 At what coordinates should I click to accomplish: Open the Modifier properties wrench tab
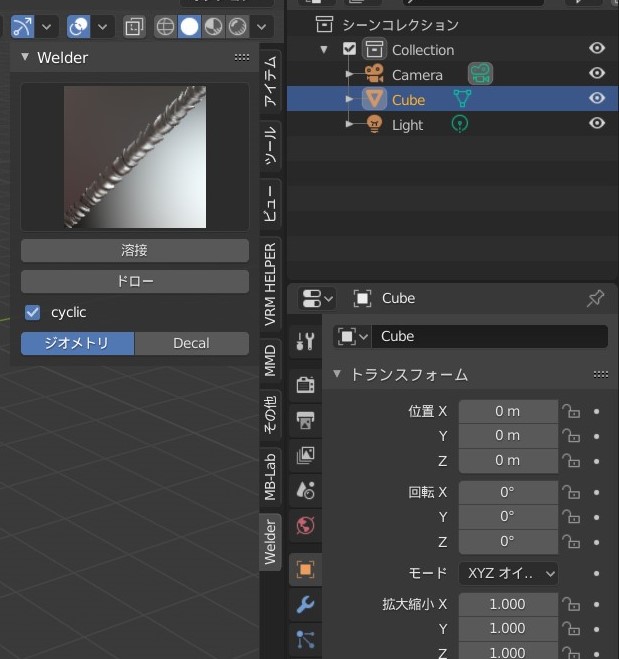coord(306,604)
